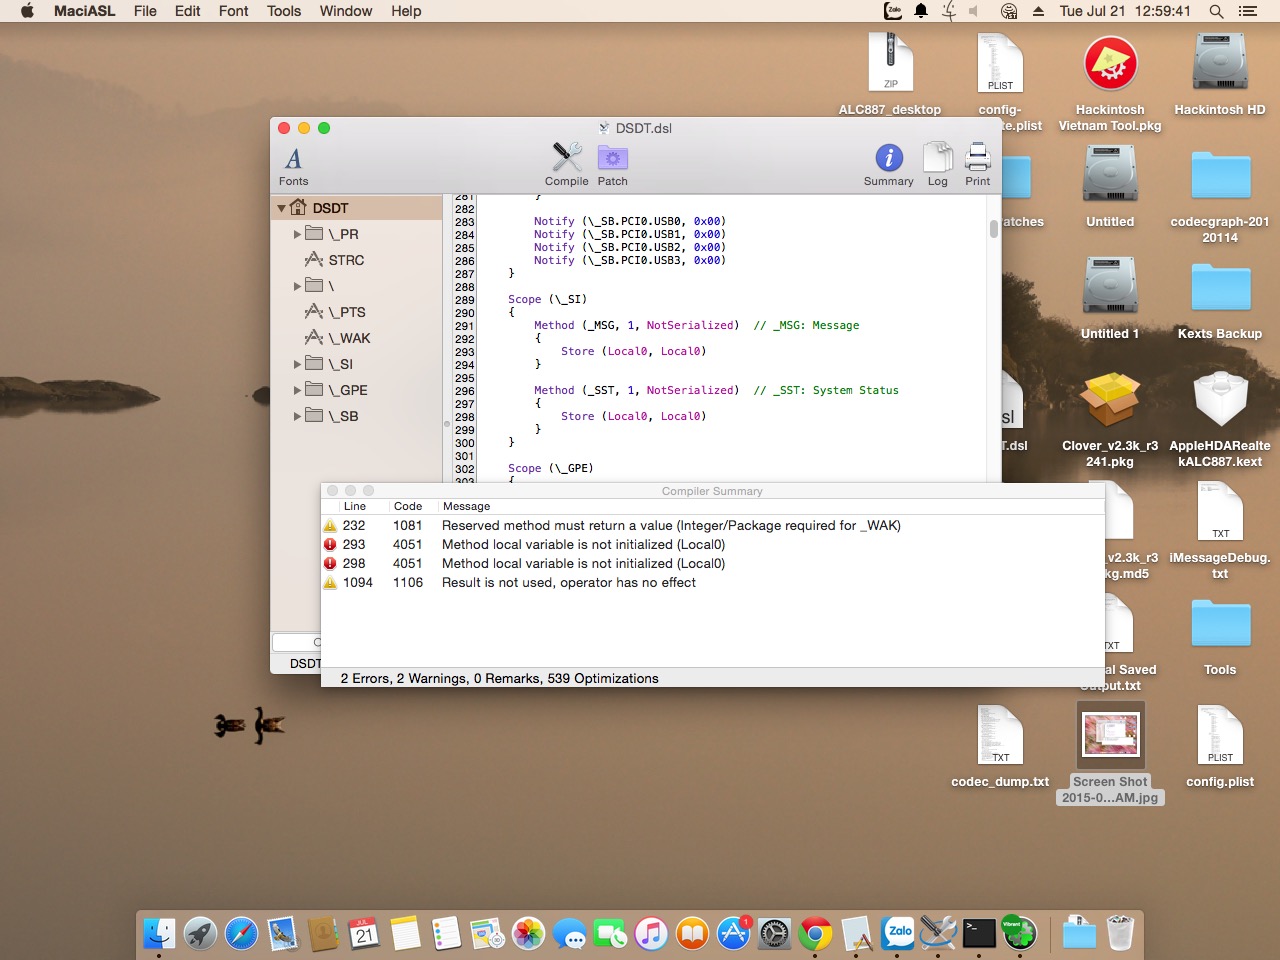
Task: Click the Code column header
Action: tap(408, 506)
